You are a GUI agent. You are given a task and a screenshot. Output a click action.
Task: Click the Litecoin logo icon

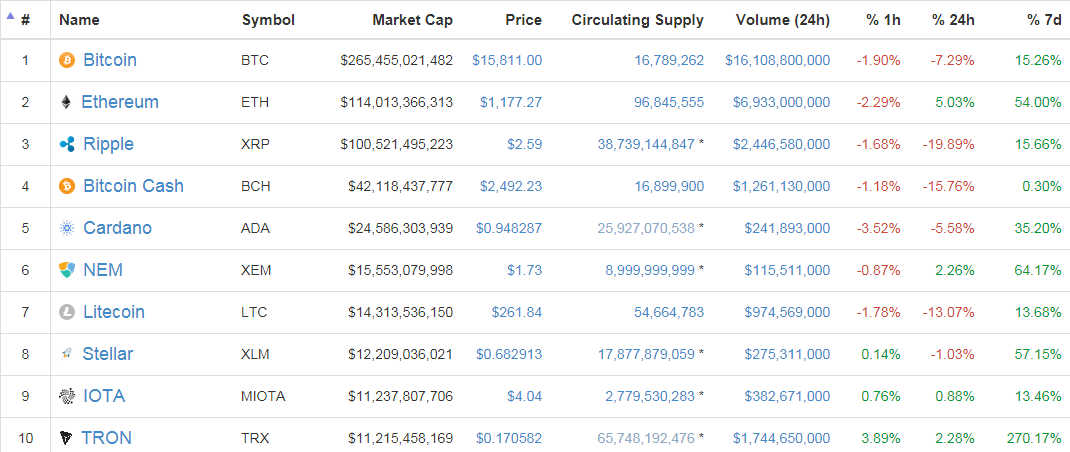[67, 312]
